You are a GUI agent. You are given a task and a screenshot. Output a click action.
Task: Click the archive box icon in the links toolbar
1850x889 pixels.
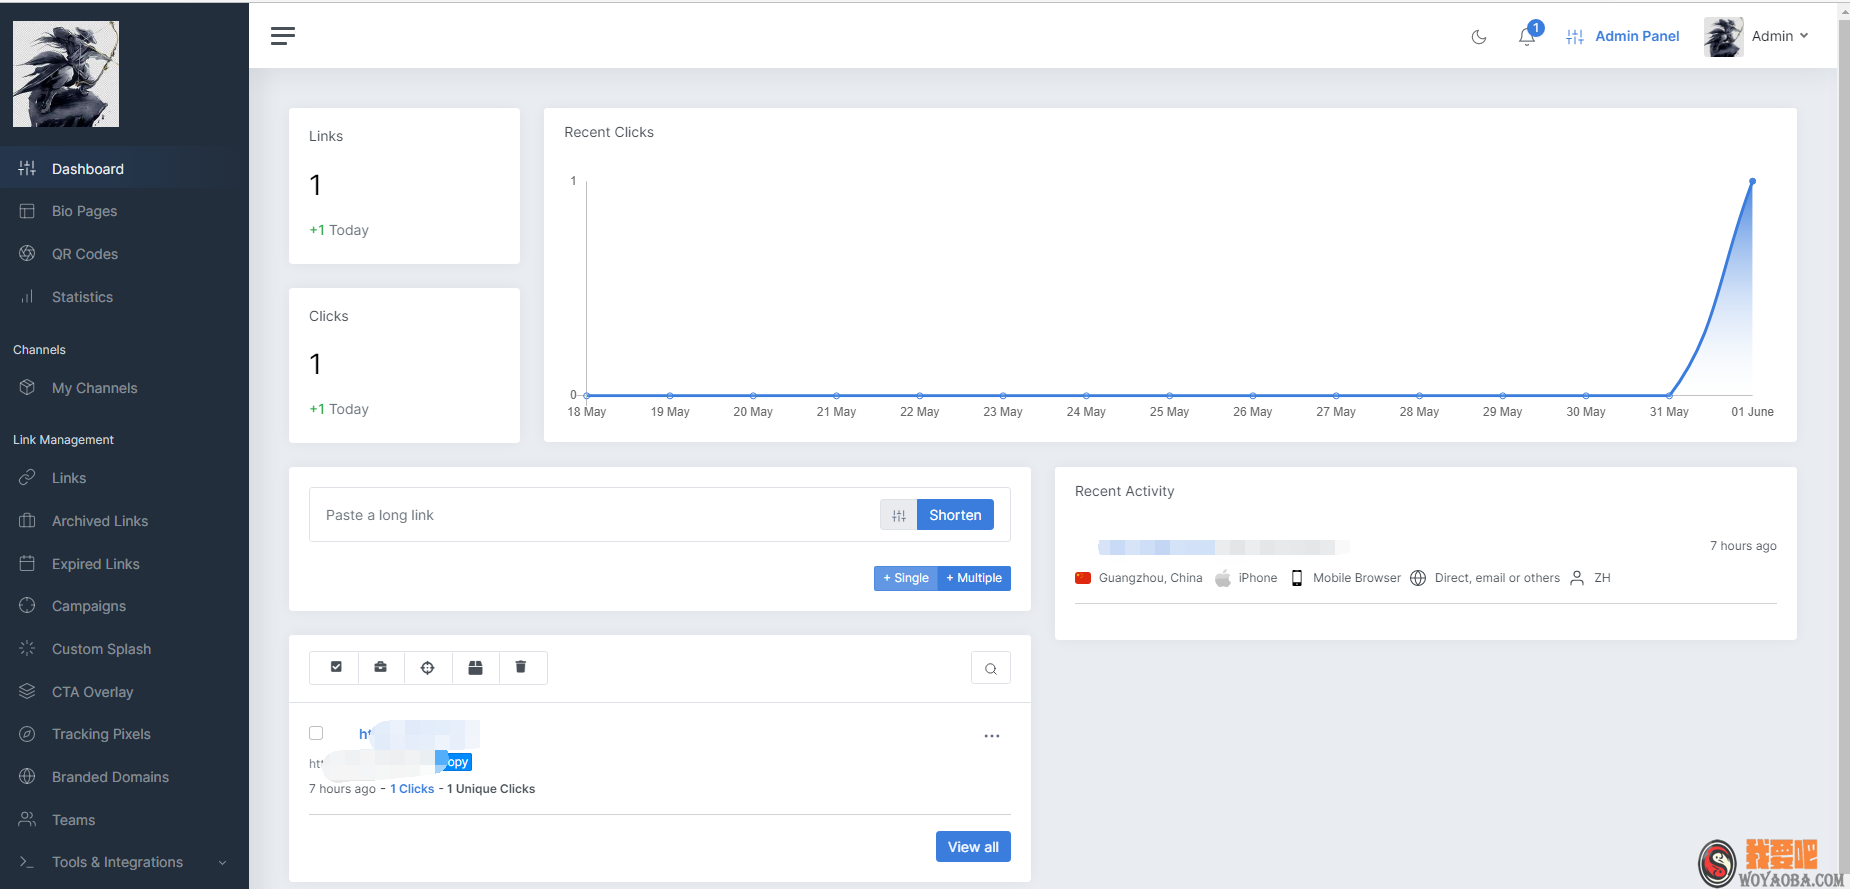(x=475, y=667)
